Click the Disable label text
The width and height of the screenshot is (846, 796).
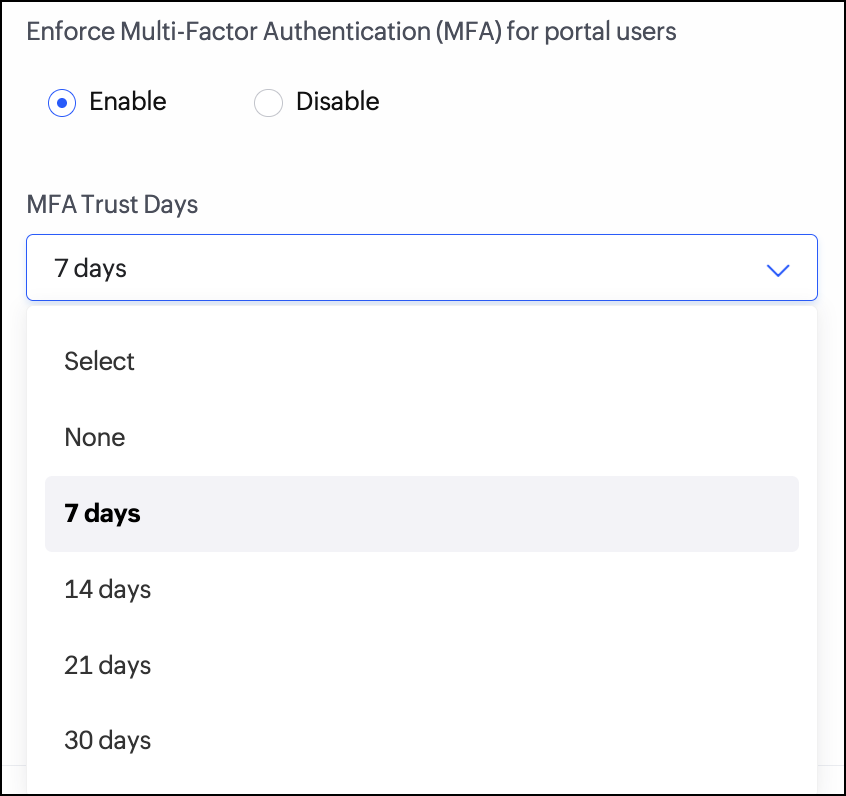[337, 102]
